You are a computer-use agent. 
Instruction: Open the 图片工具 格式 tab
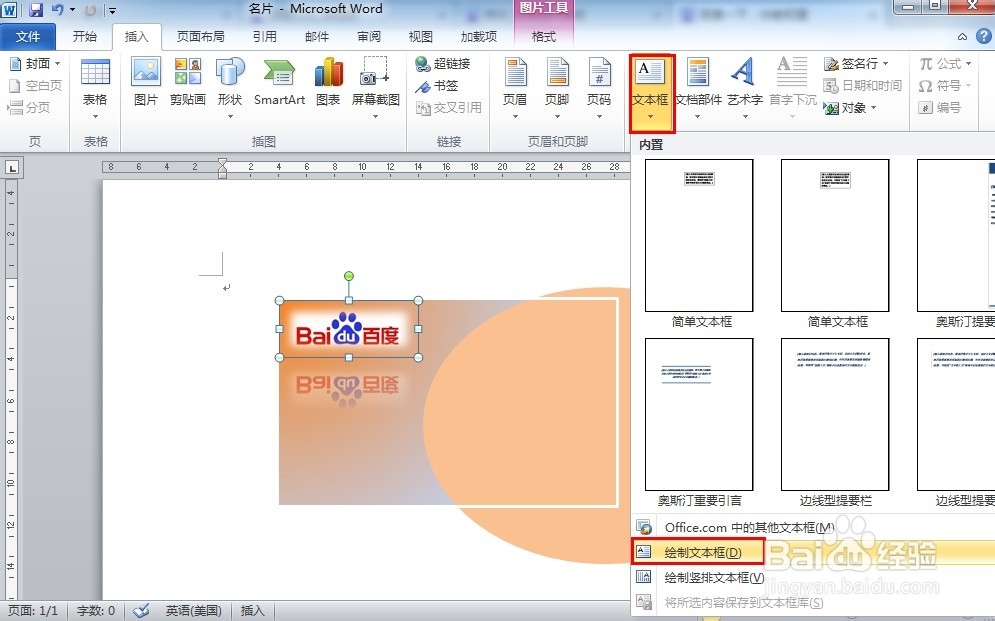545,36
